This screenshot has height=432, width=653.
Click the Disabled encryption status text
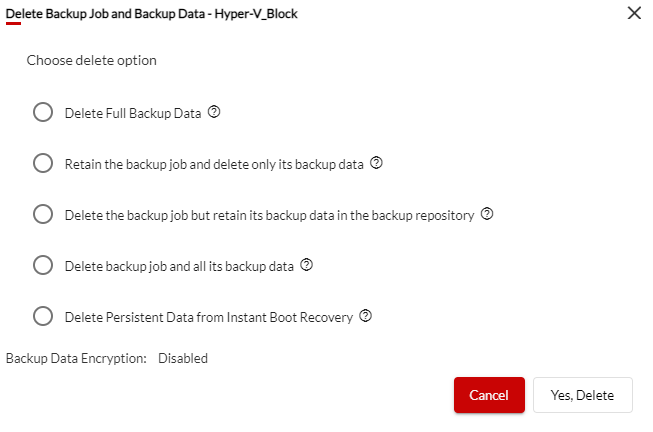tap(183, 358)
